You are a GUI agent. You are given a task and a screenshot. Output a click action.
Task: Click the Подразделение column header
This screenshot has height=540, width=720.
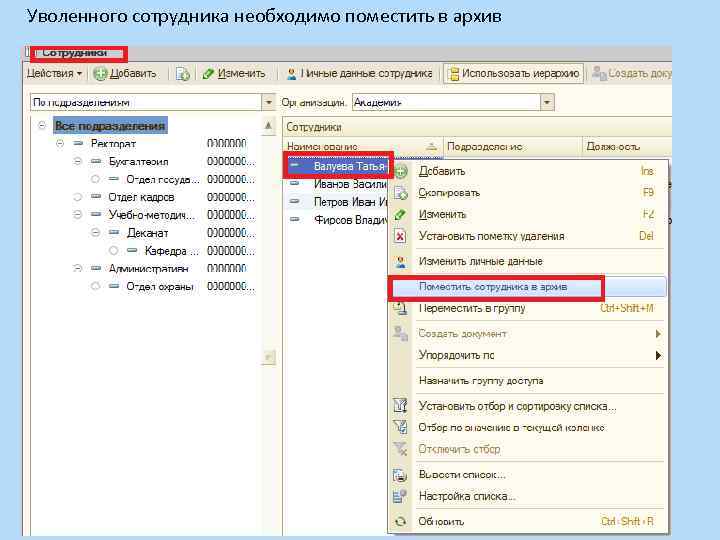pos(513,146)
